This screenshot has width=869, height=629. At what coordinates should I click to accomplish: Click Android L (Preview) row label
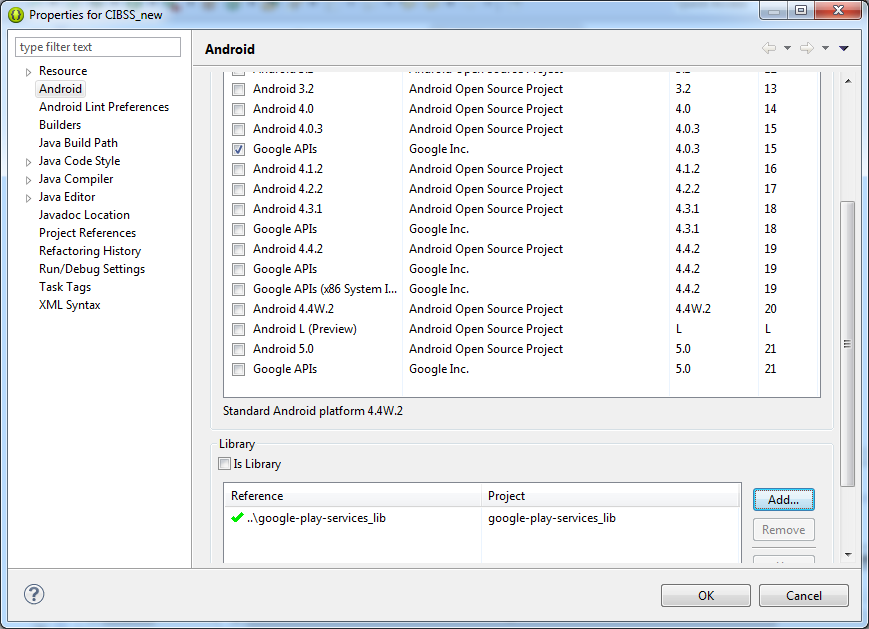[x=305, y=329]
